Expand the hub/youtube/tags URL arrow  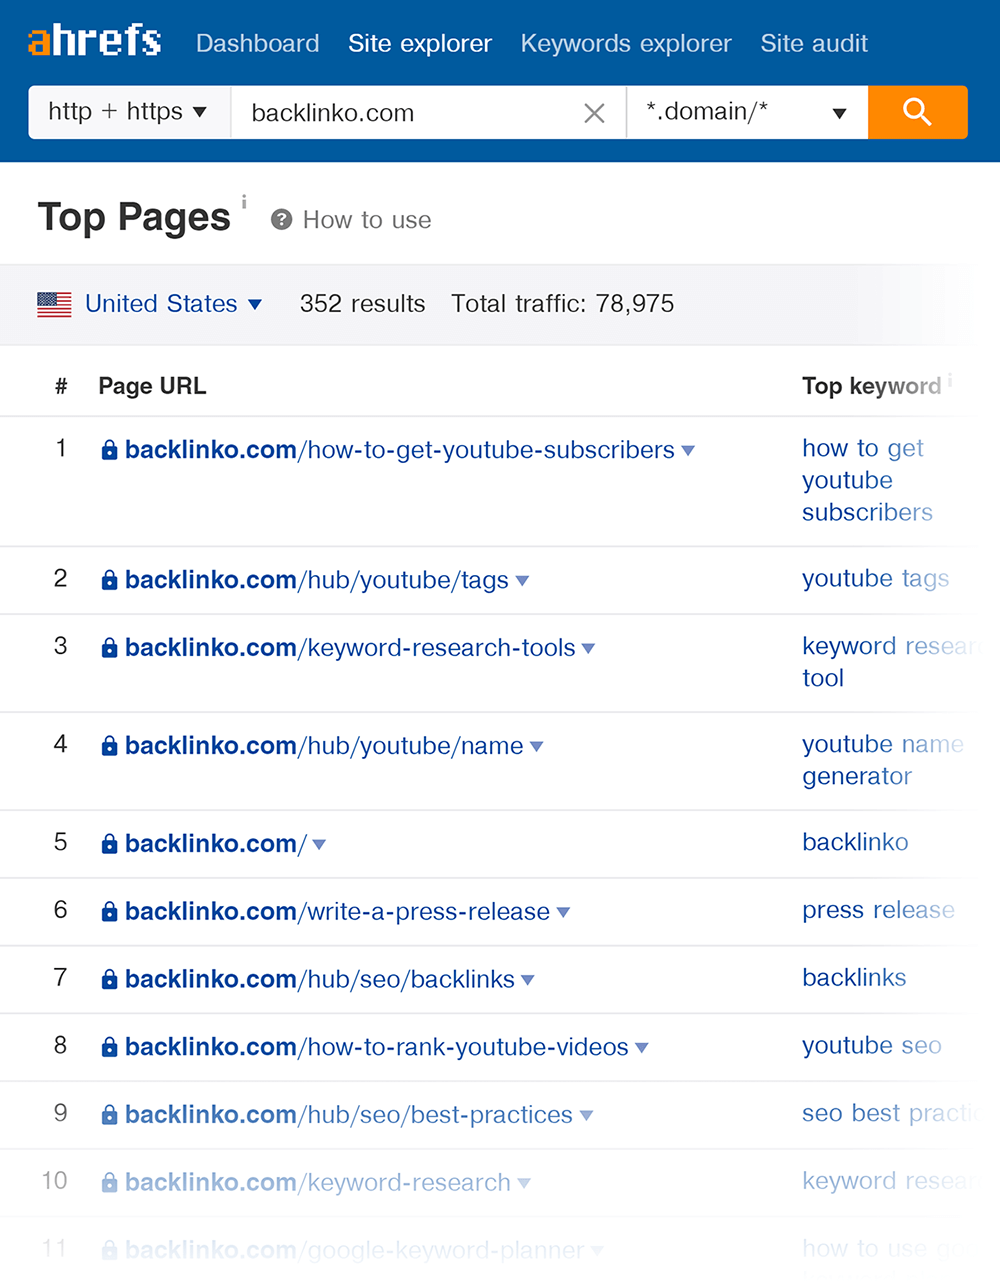[522, 581]
